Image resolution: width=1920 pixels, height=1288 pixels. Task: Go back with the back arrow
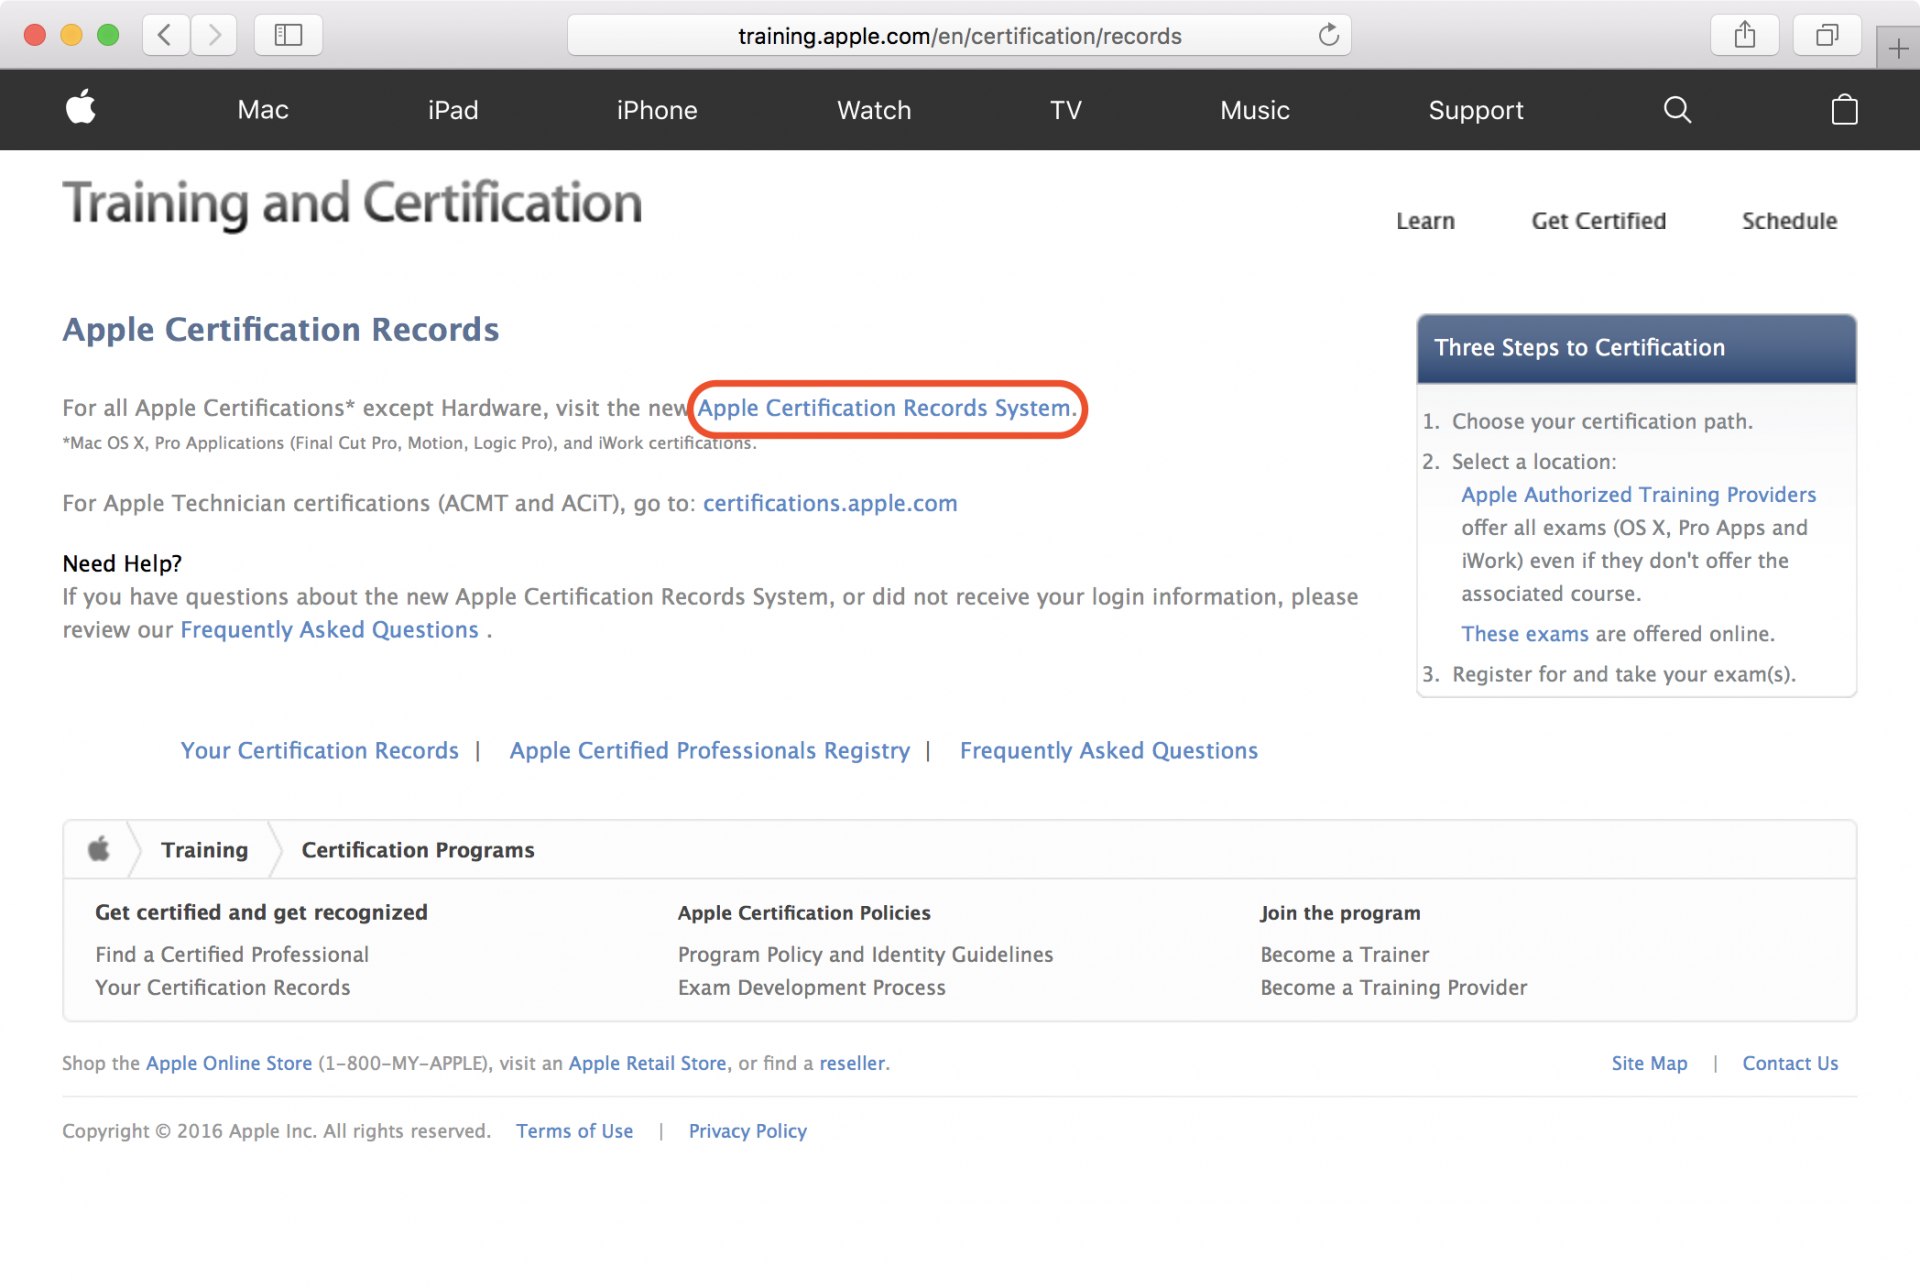166,36
